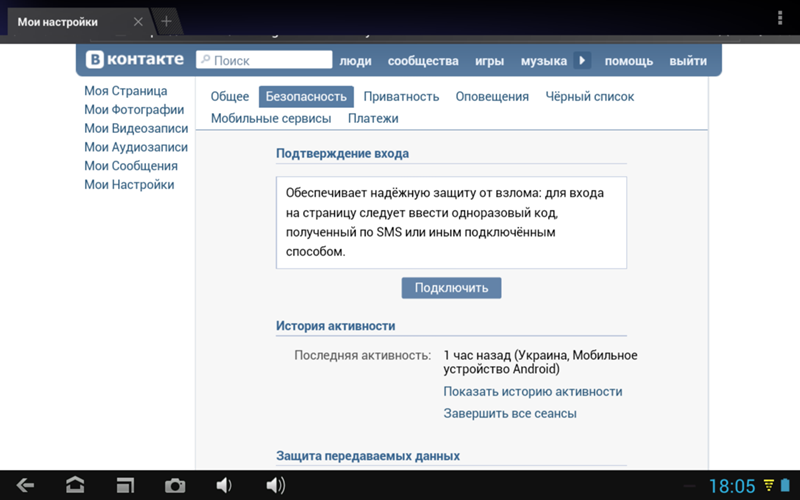Focus the Поиск search field
The image size is (800, 500).
tap(264, 60)
